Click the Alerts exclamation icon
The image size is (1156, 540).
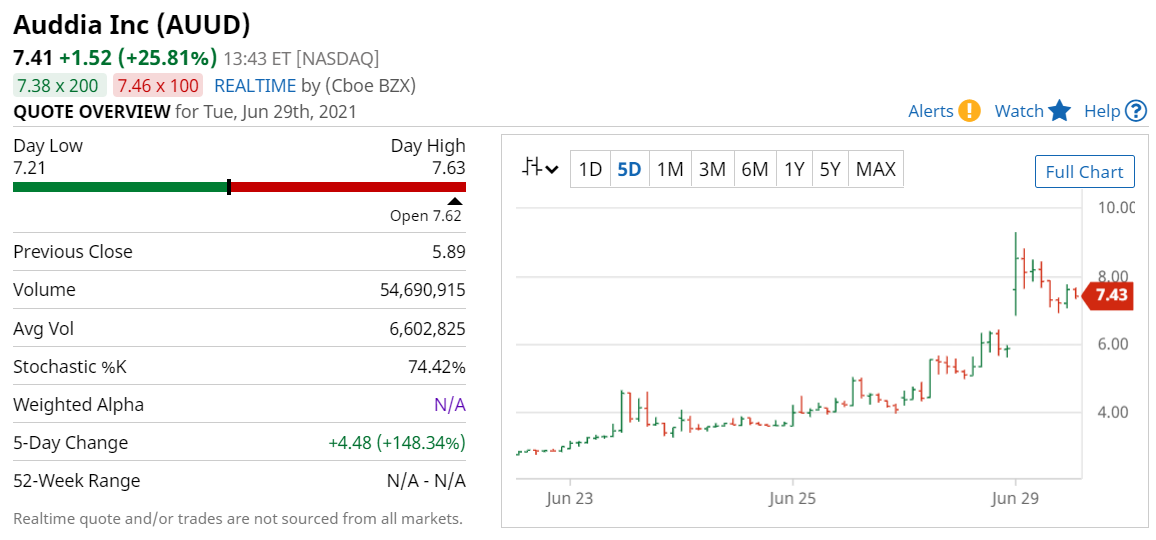tap(969, 111)
